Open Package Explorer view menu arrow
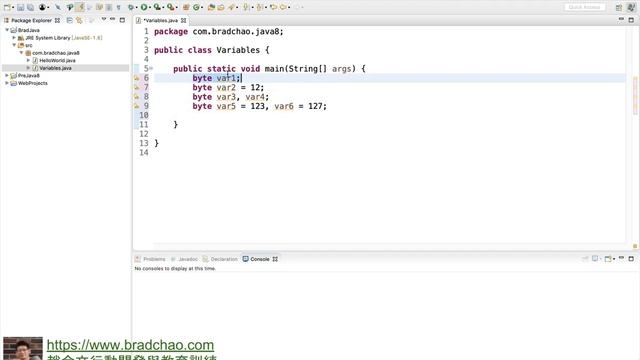The image size is (640, 360). 104,19
